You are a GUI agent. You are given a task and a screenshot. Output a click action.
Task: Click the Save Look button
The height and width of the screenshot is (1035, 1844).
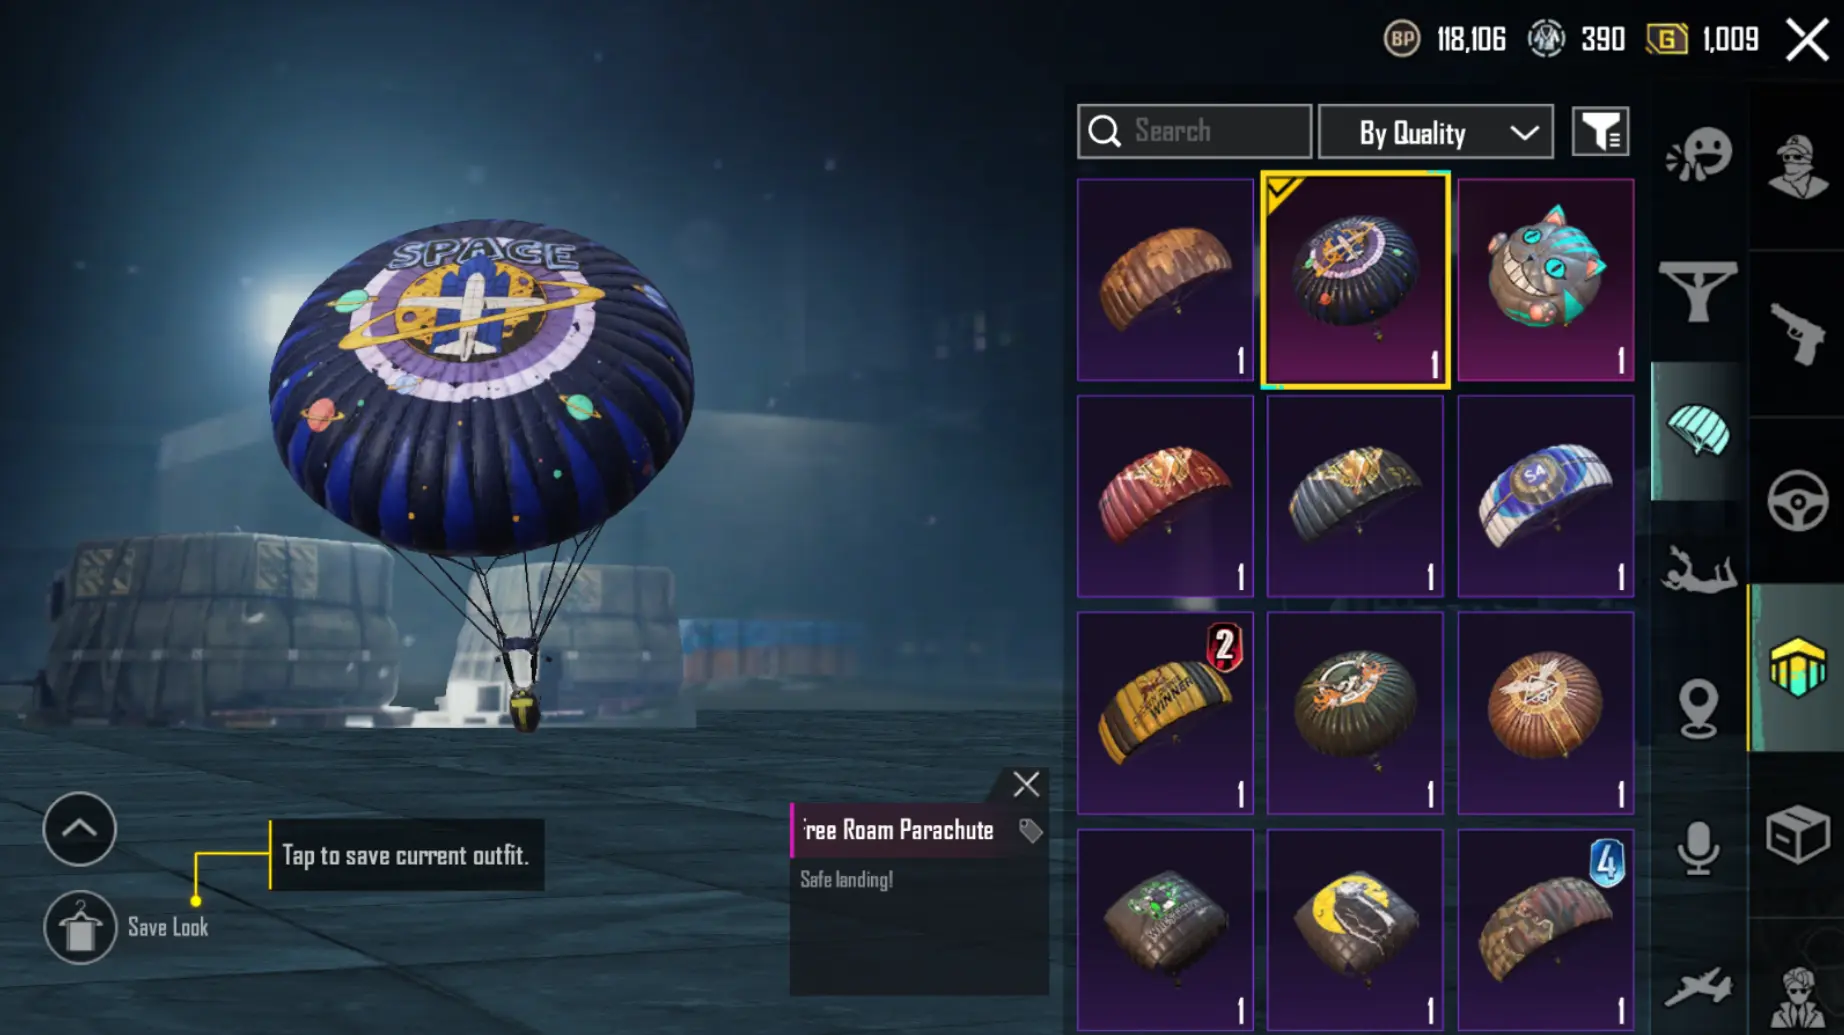80,928
